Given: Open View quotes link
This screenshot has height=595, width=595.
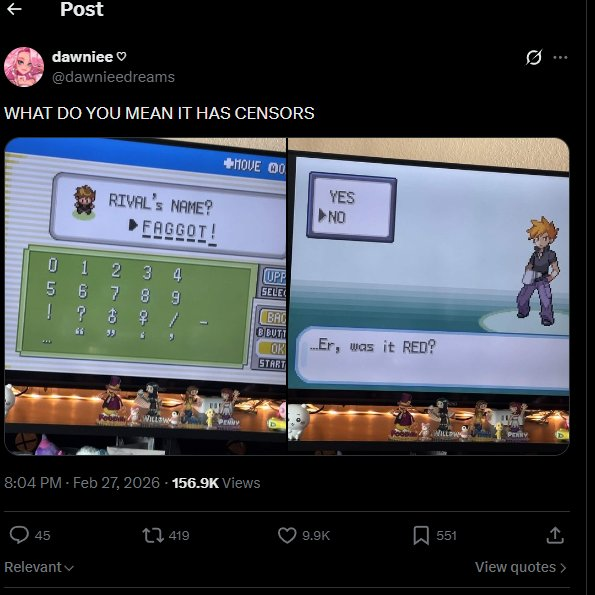Looking at the screenshot, I should [x=520, y=567].
